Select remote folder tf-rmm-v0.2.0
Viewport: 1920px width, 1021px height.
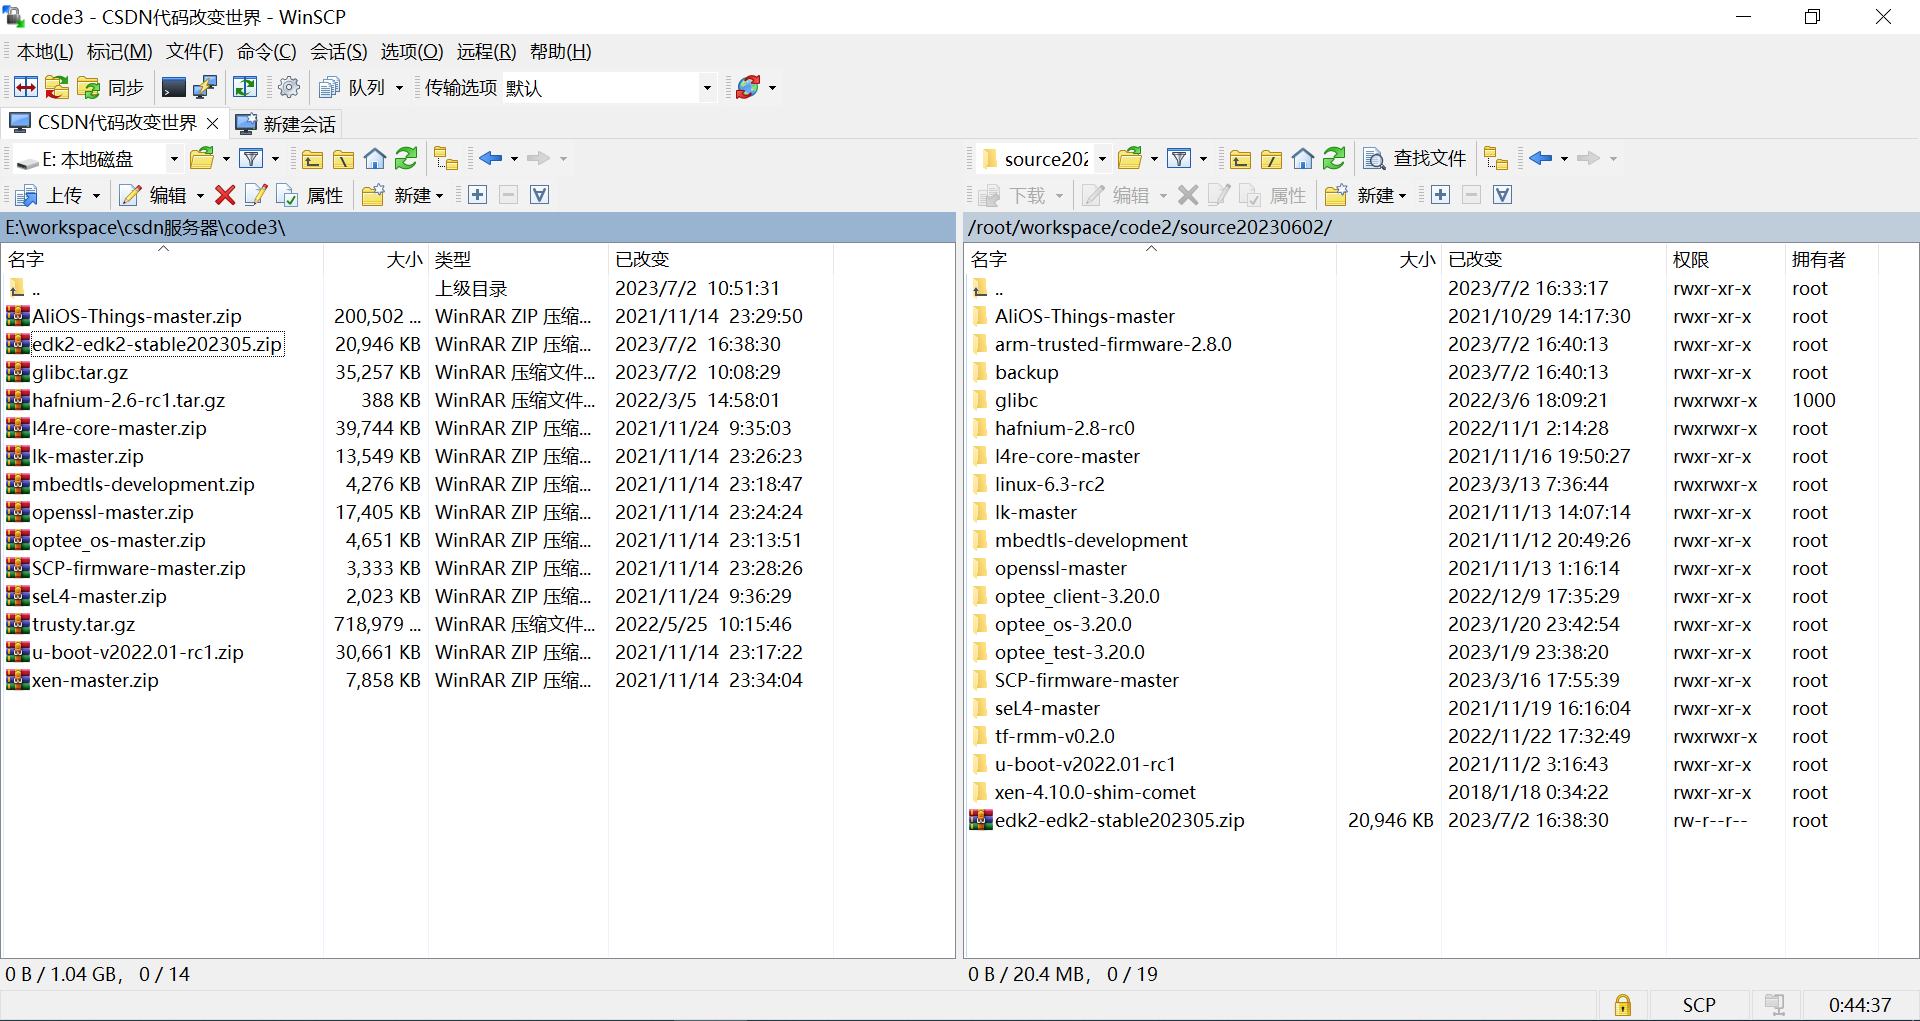1054,736
